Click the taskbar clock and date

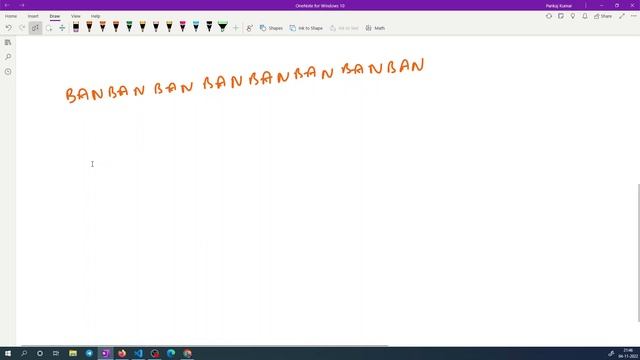[x=629, y=353]
